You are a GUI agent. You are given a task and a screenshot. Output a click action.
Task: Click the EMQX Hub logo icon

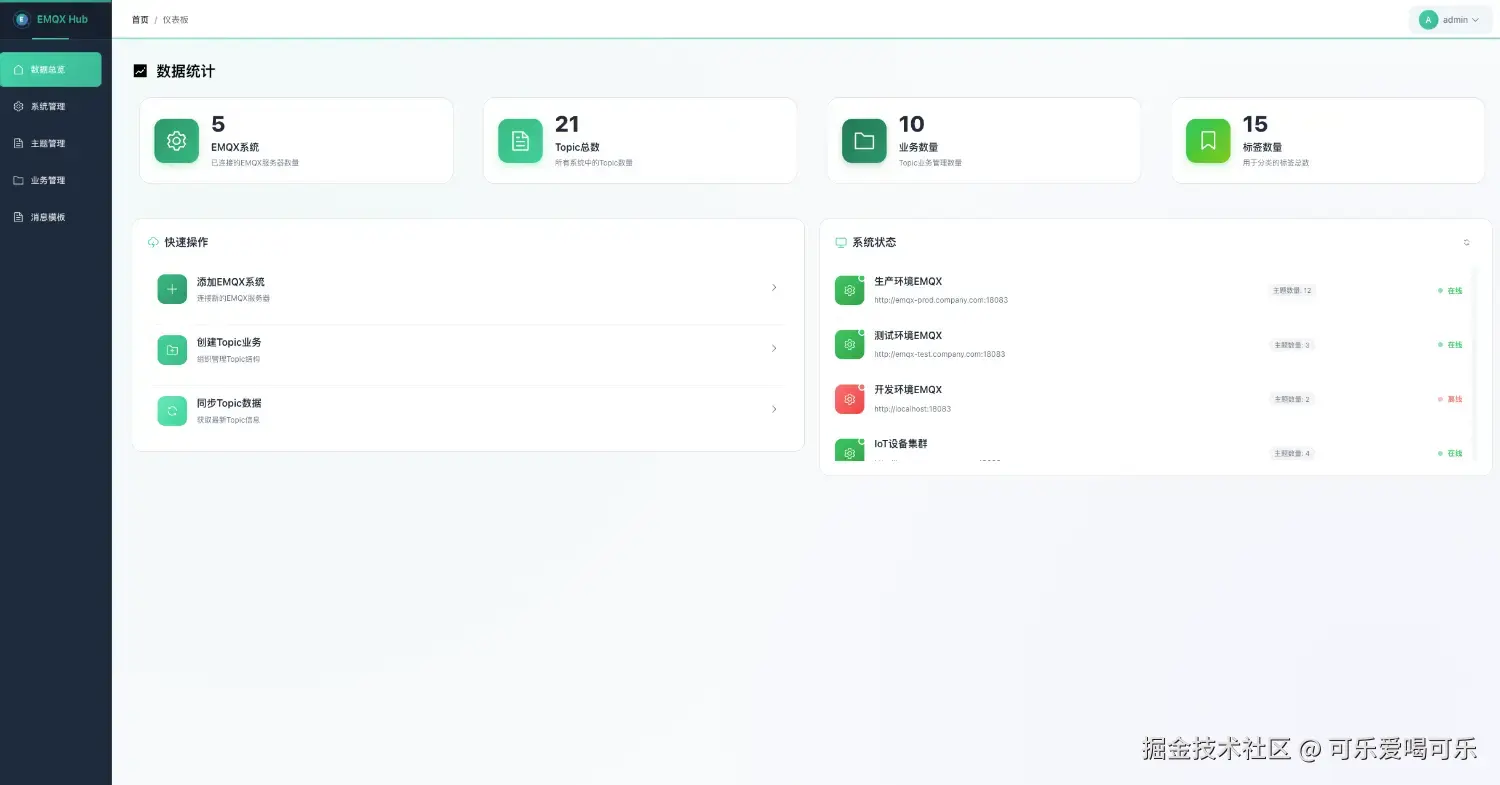[22, 19]
